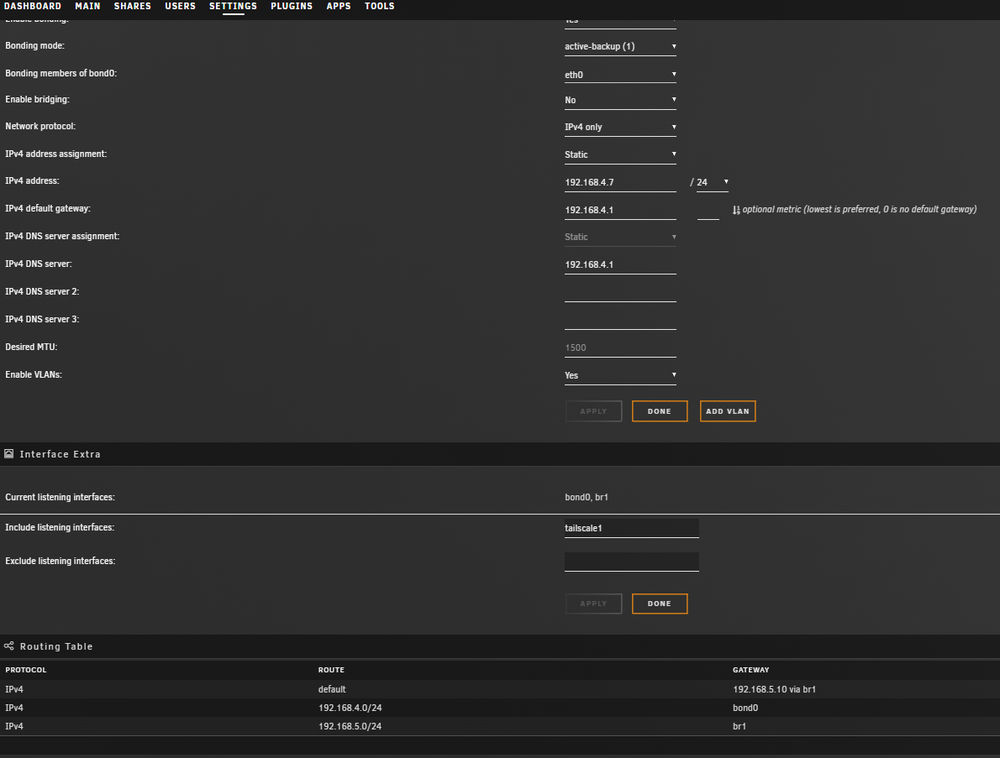
Task: Click Done next to Add VLAN
Action: coord(659,411)
